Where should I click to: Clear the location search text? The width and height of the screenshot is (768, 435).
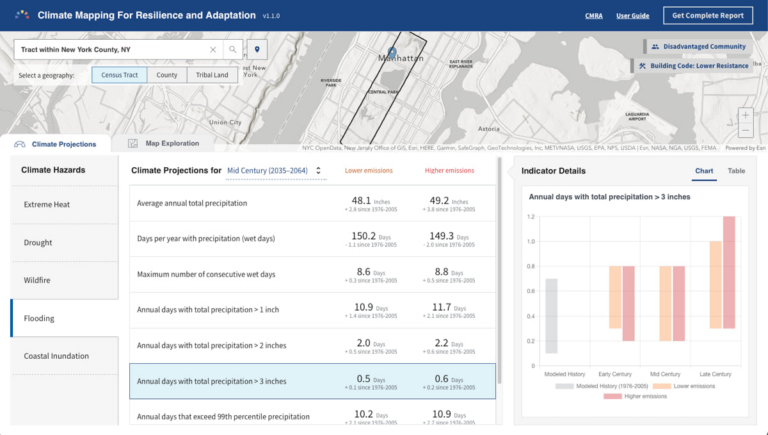coord(213,49)
